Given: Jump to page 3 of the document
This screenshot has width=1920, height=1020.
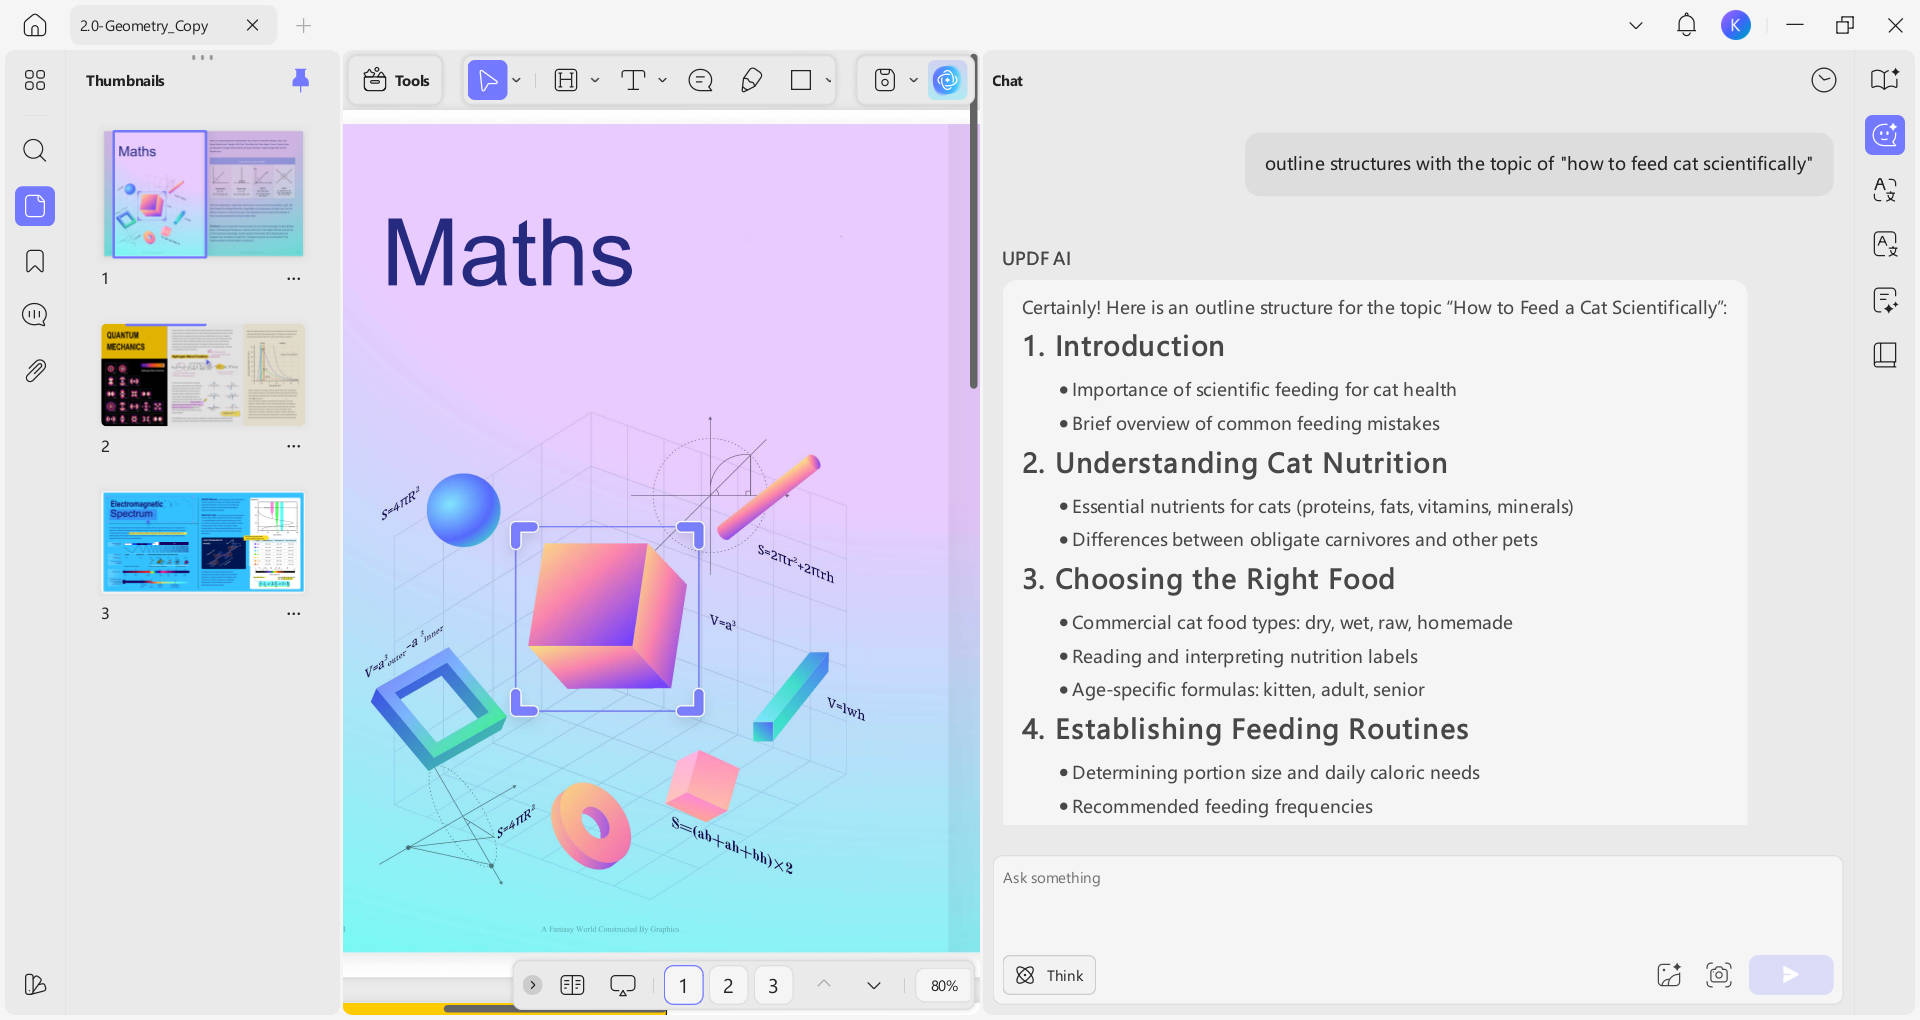Looking at the screenshot, I should (773, 985).
